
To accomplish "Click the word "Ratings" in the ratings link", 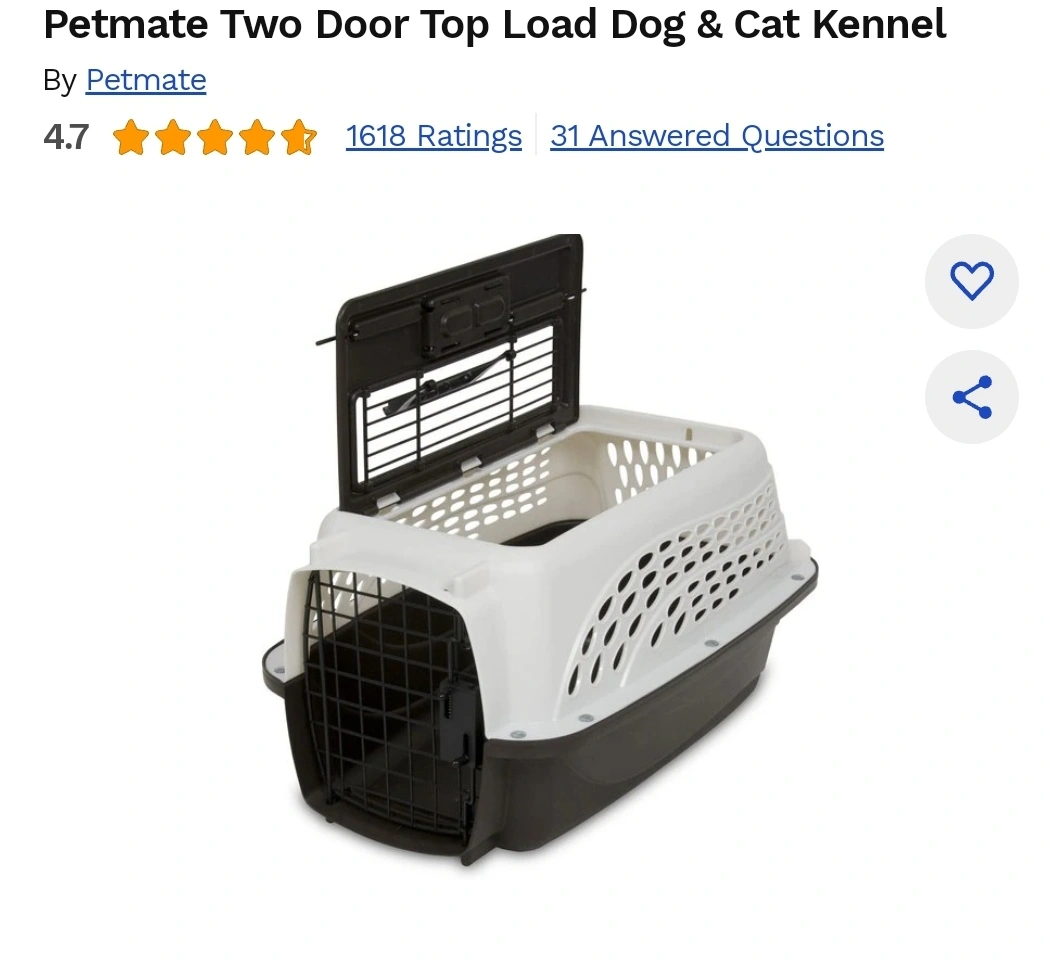I will coord(469,136).
